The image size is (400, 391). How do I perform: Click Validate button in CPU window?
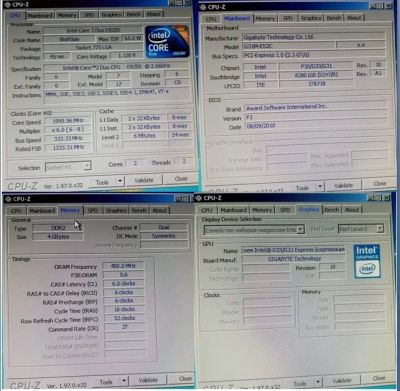[144, 180]
